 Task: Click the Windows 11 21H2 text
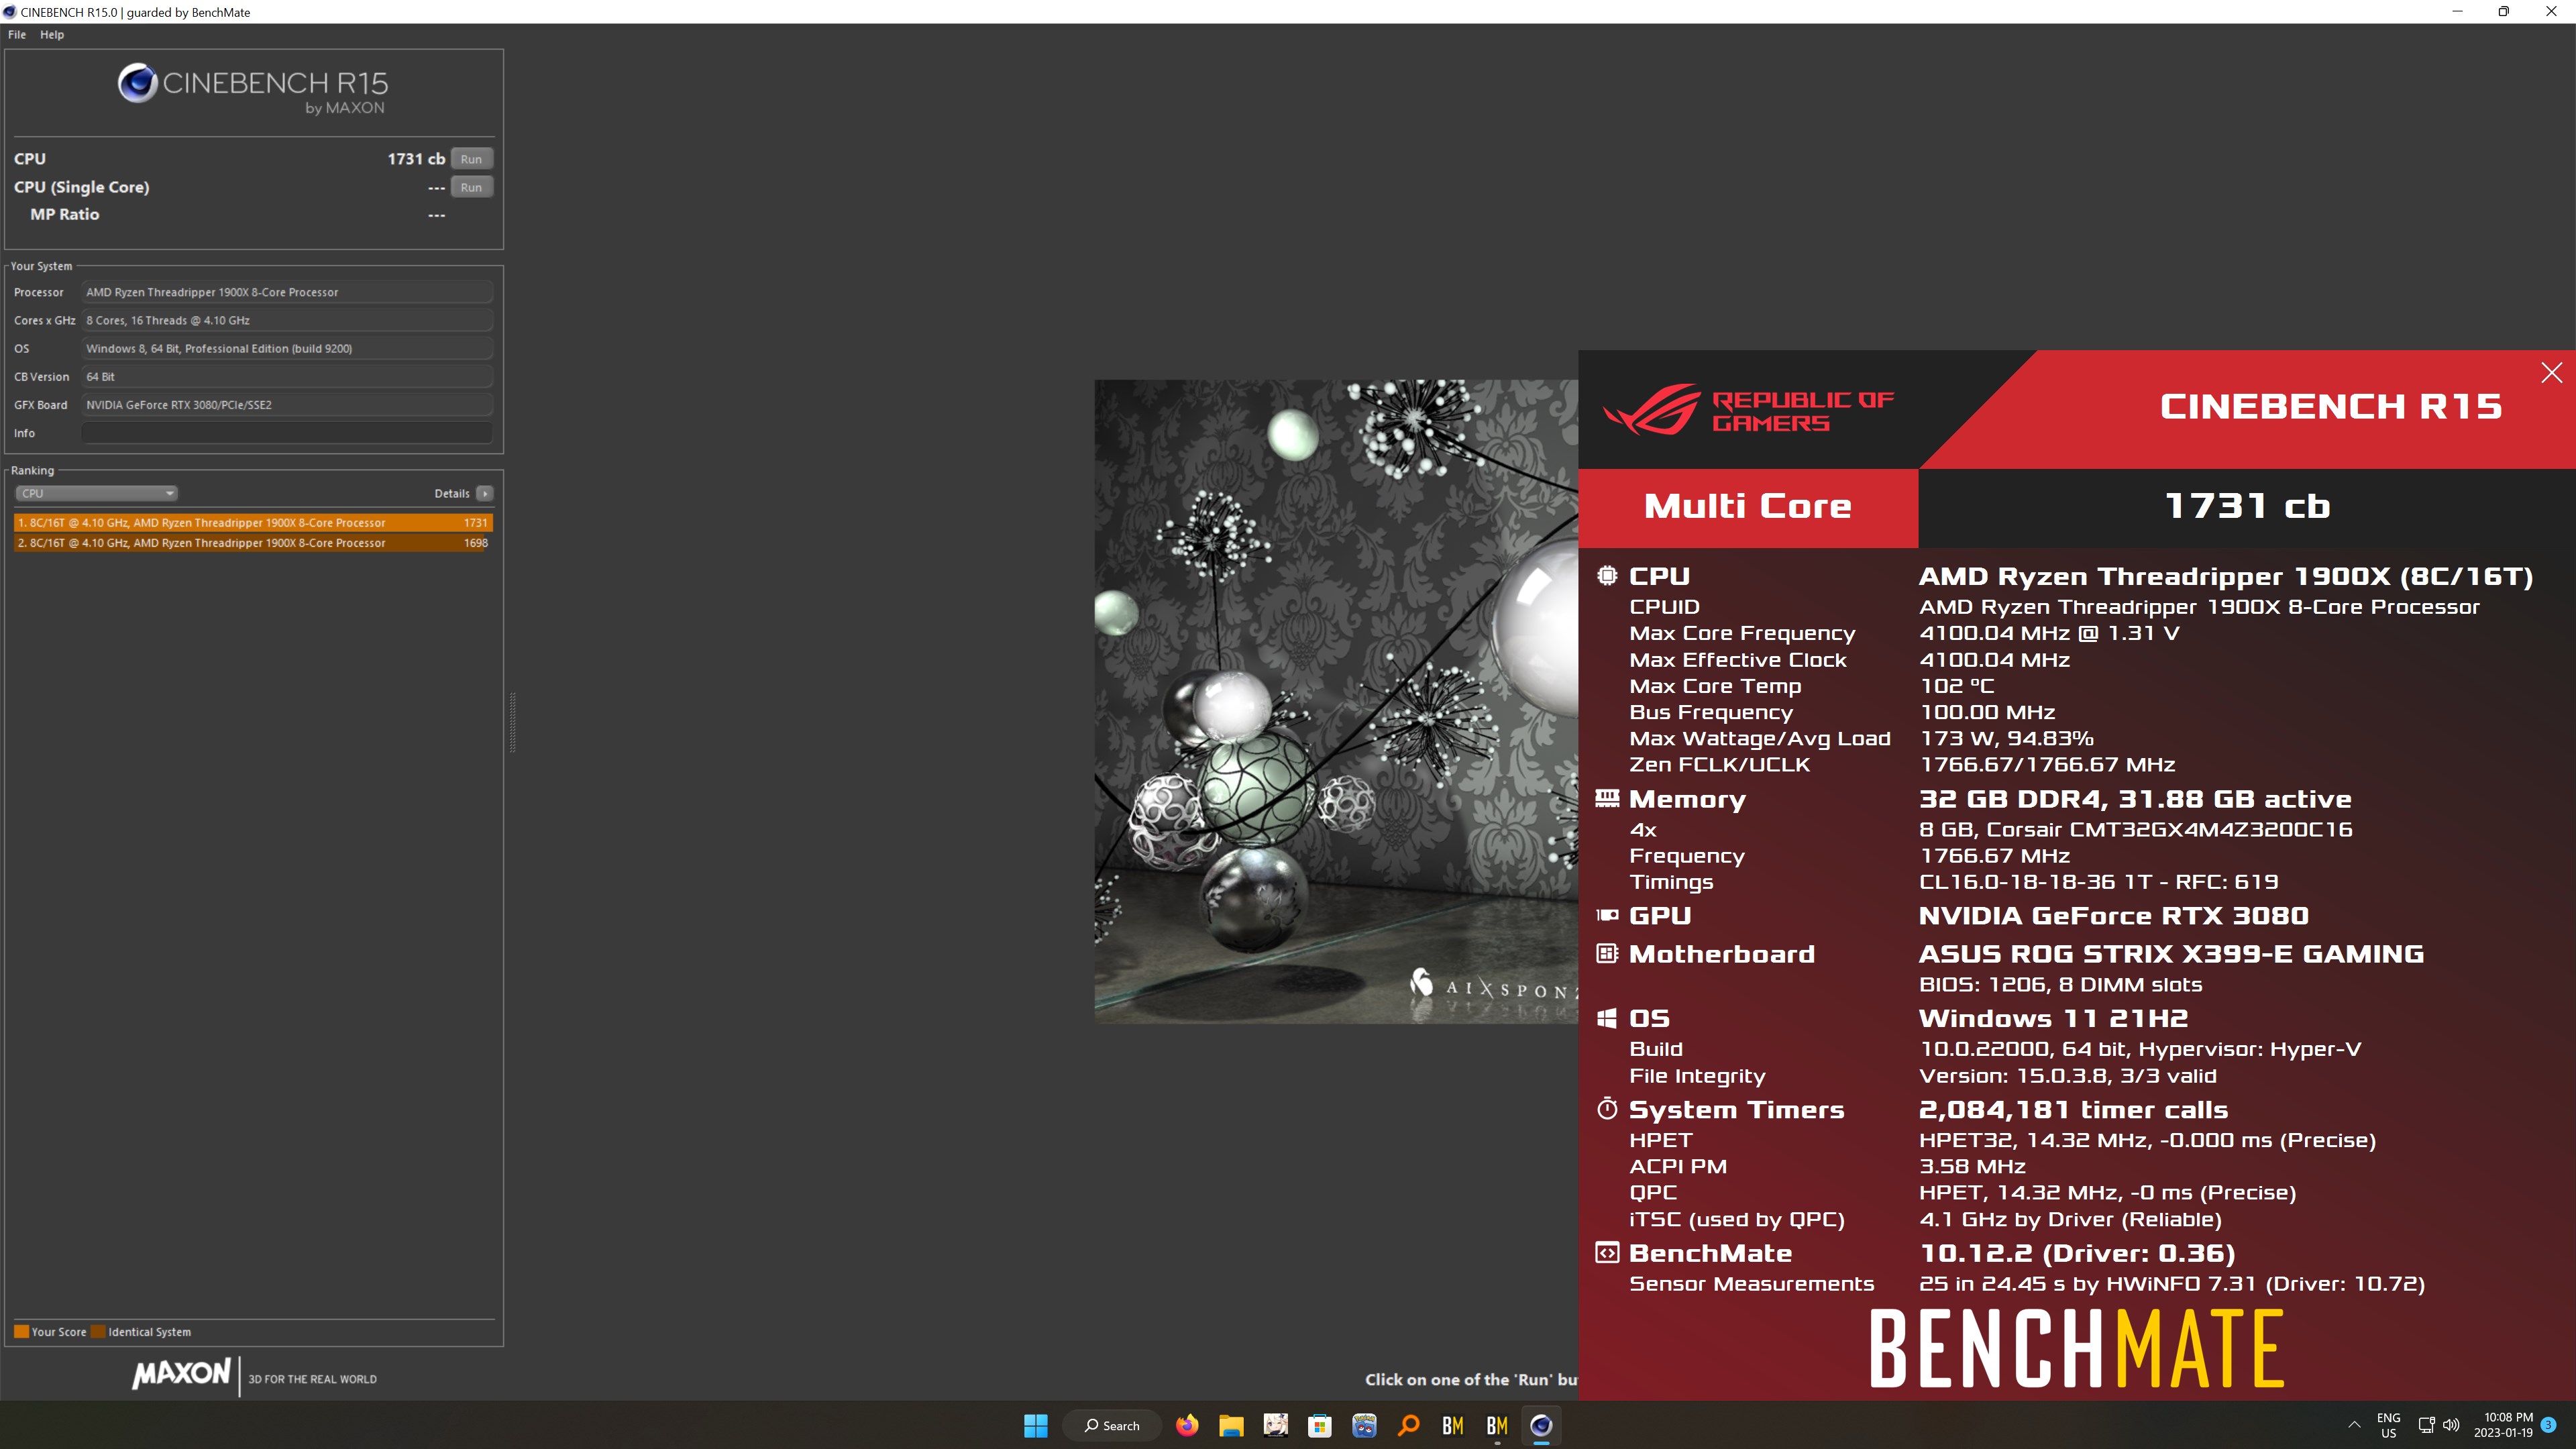2054,1018
